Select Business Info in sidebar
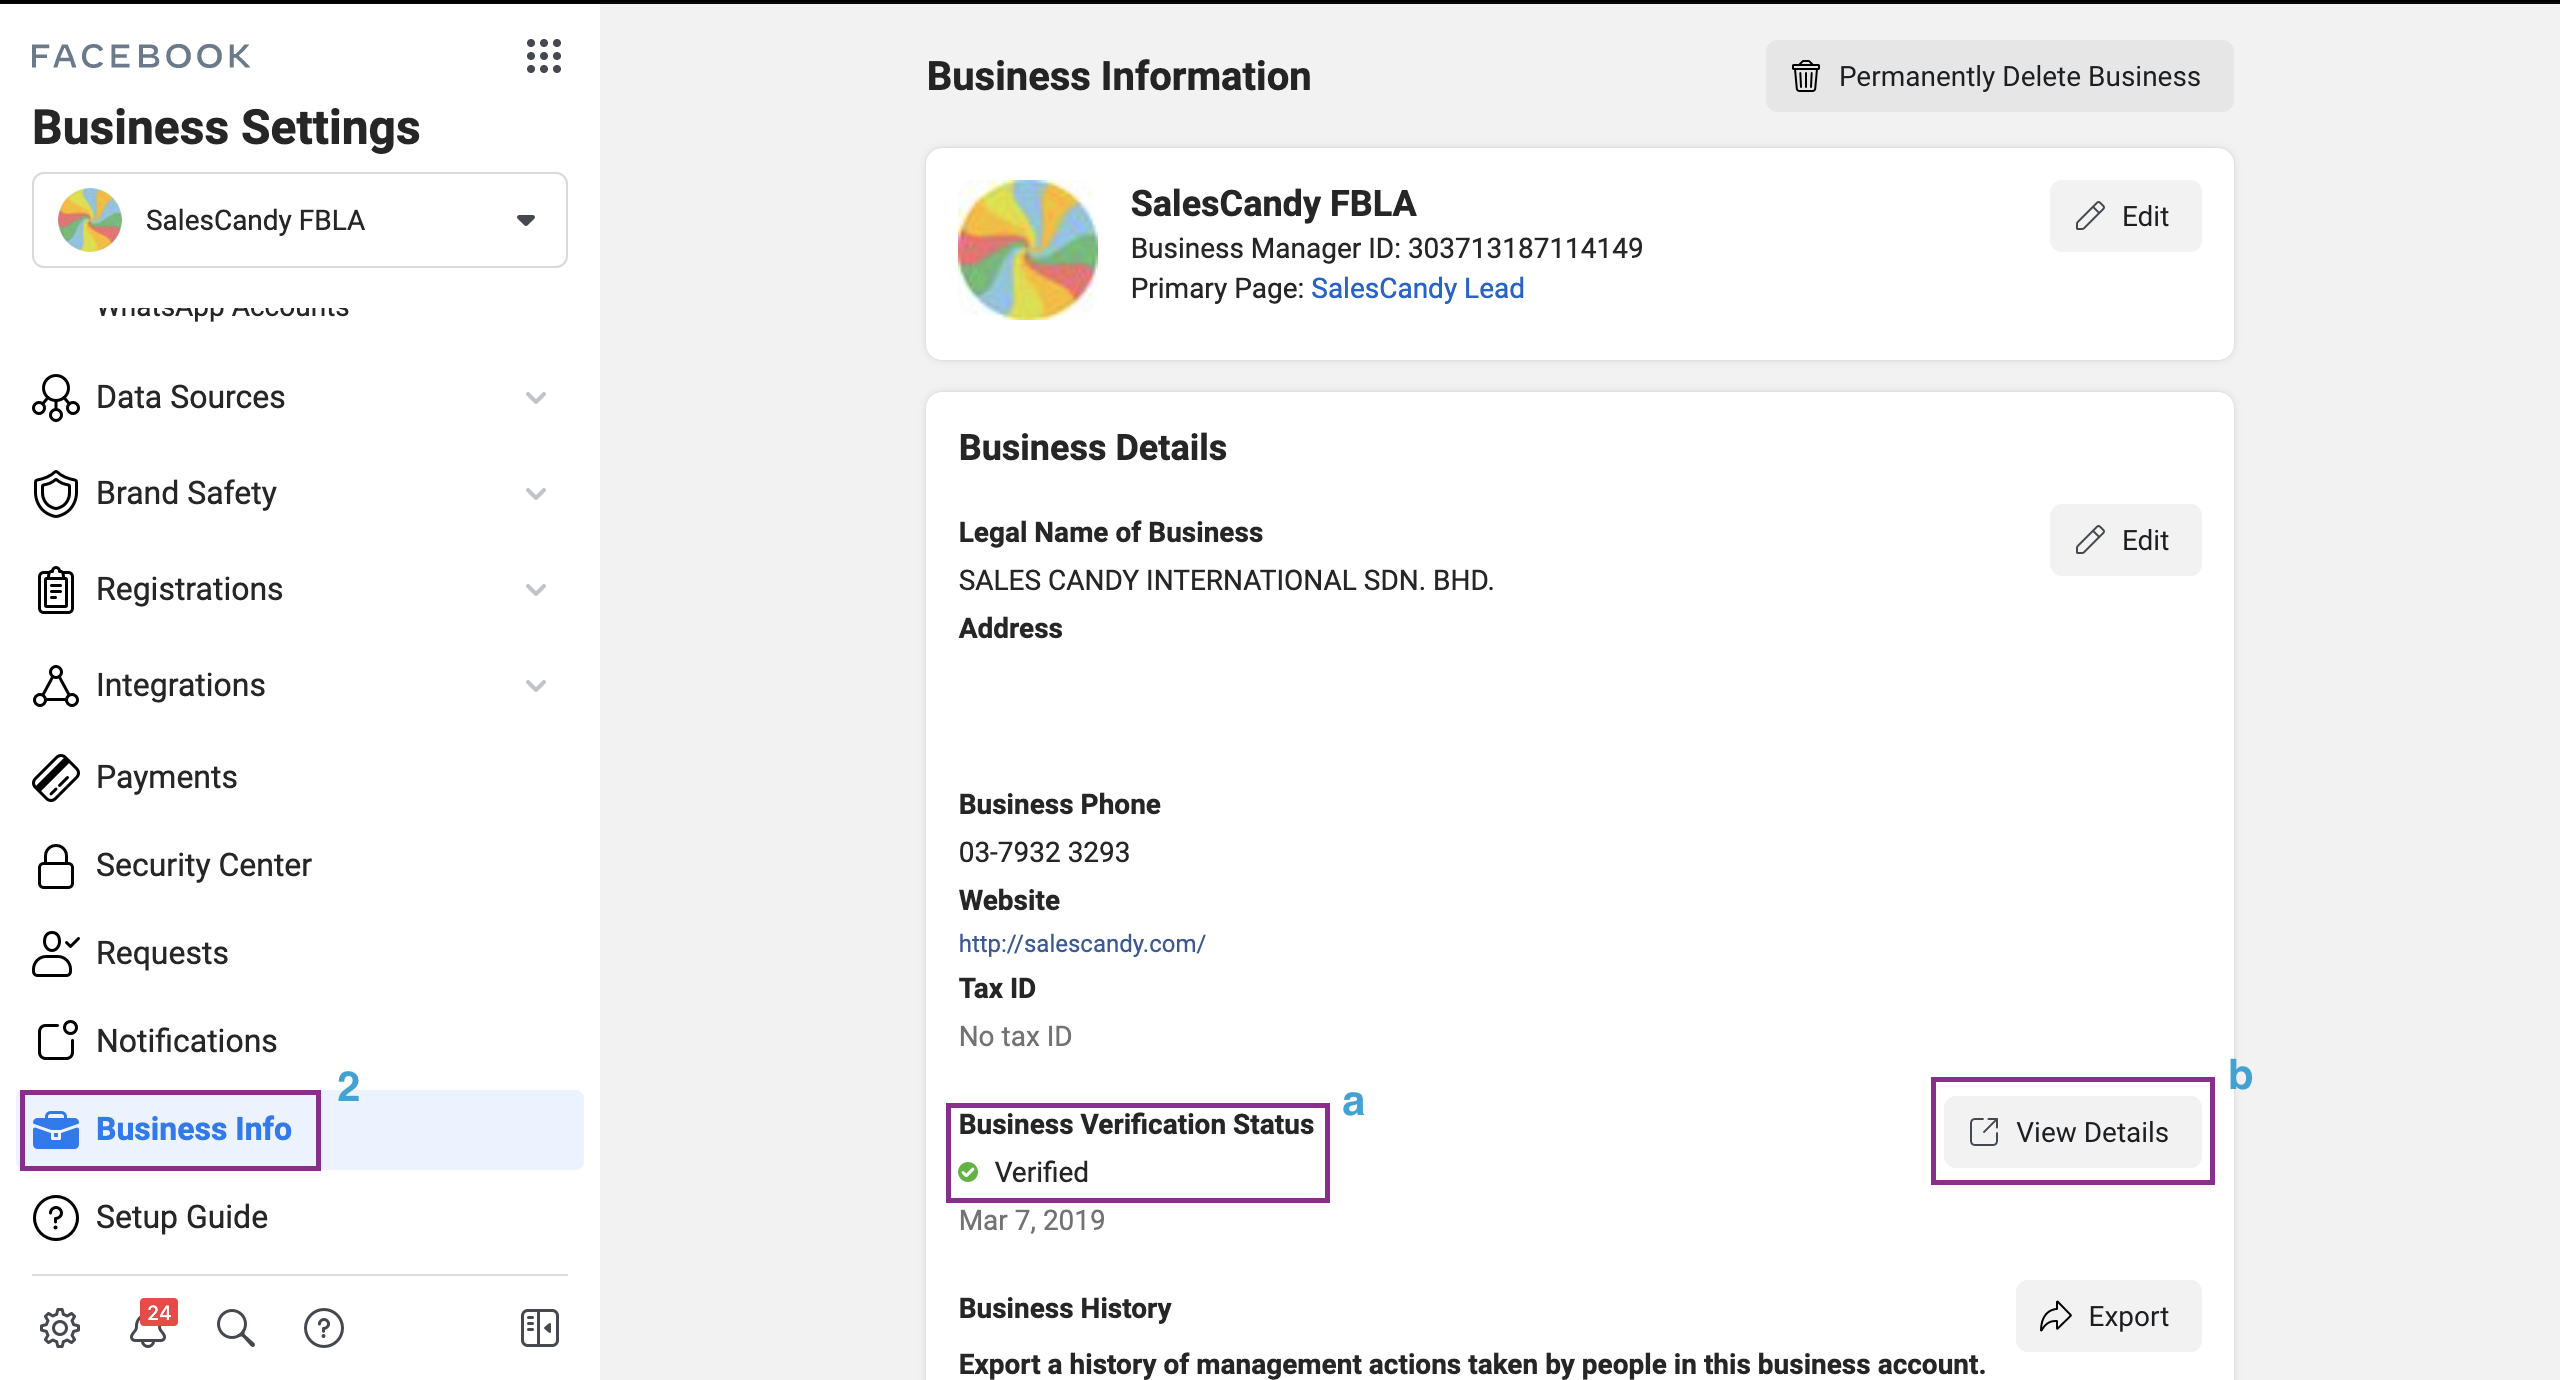 point(193,1129)
